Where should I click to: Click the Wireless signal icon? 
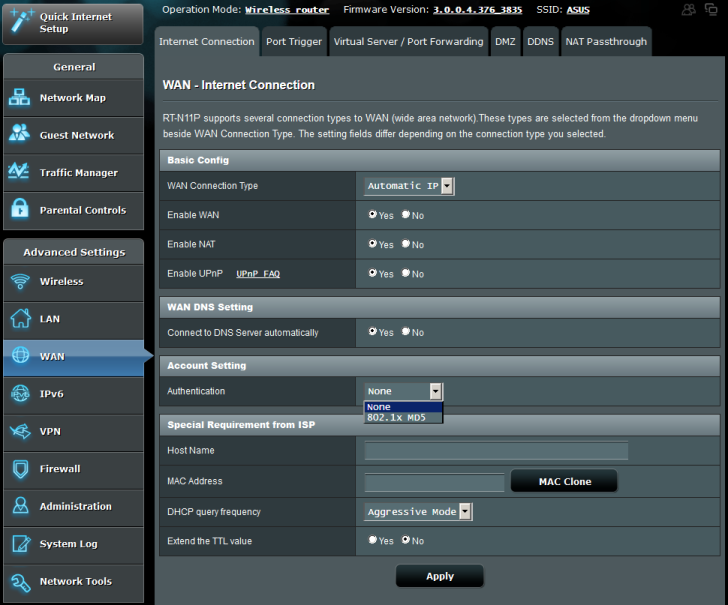(20, 281)
